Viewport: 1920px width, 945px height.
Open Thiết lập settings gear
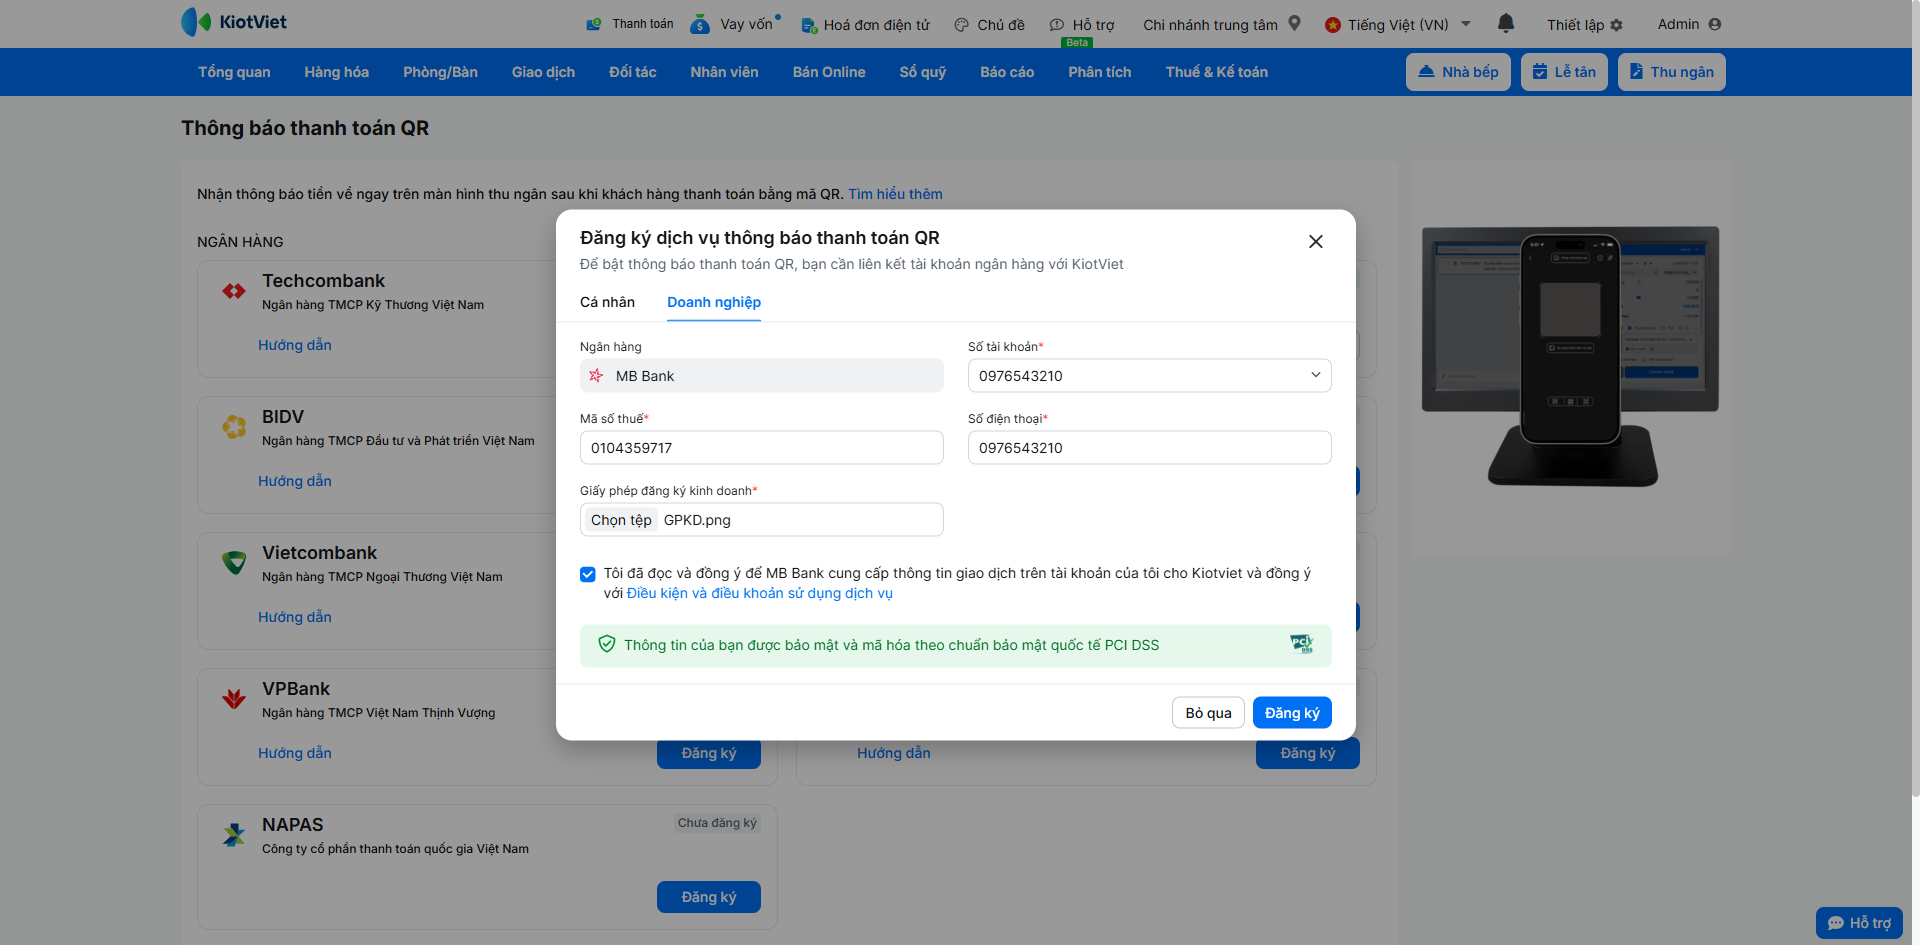[x=1617, y=25]
